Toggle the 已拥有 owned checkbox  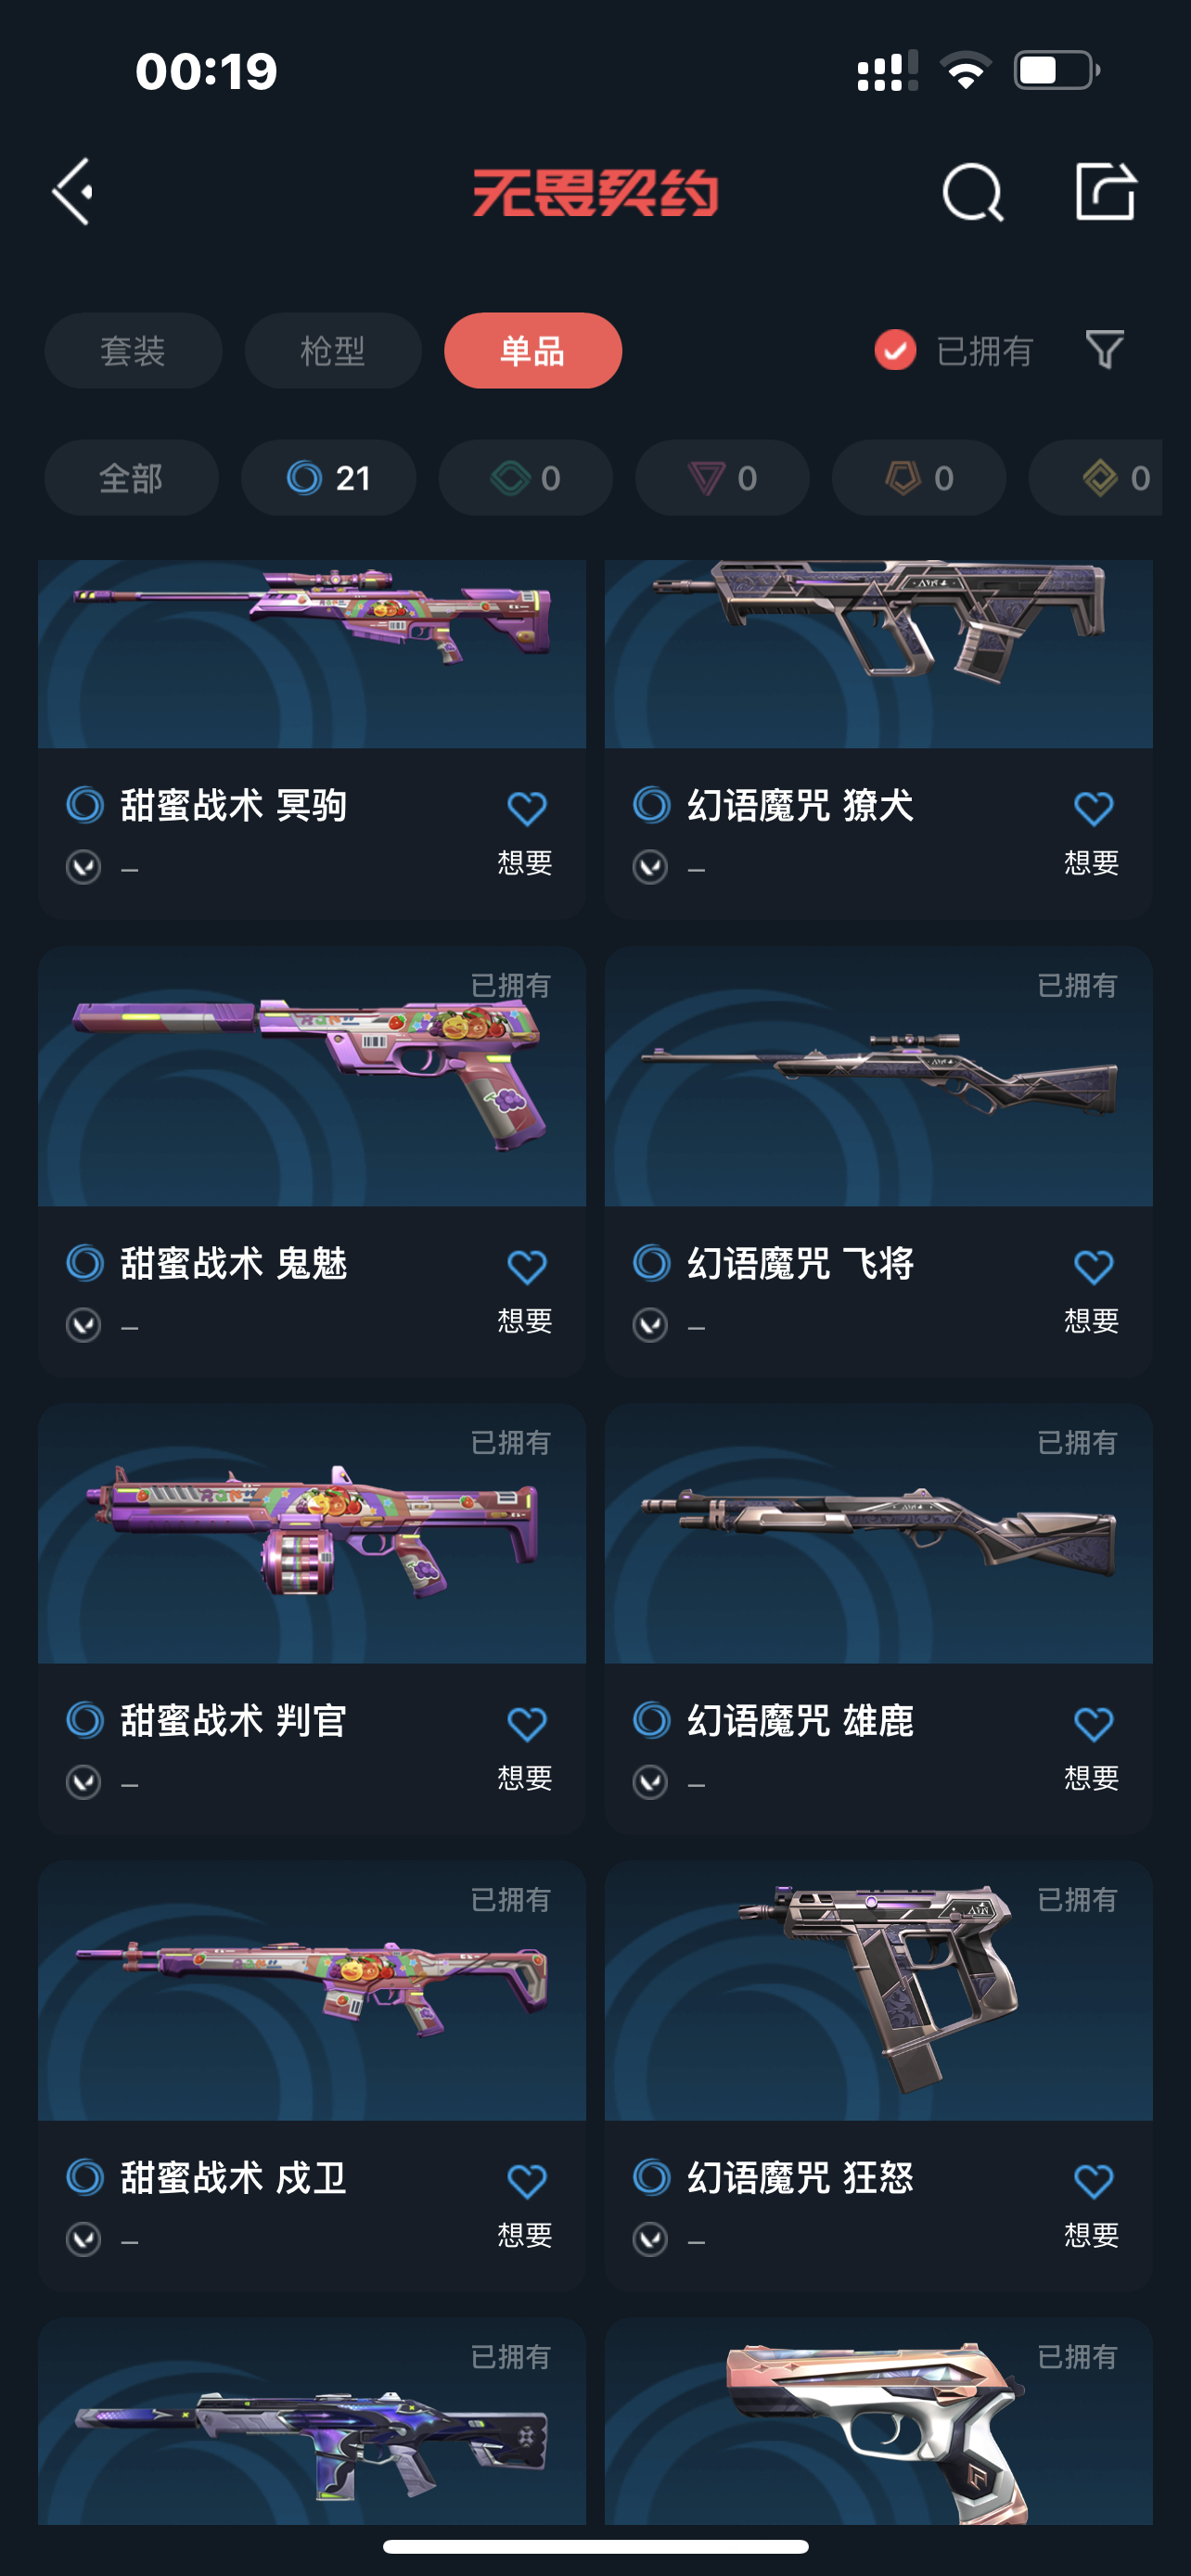pyautogui.click(x=895, y=350)
